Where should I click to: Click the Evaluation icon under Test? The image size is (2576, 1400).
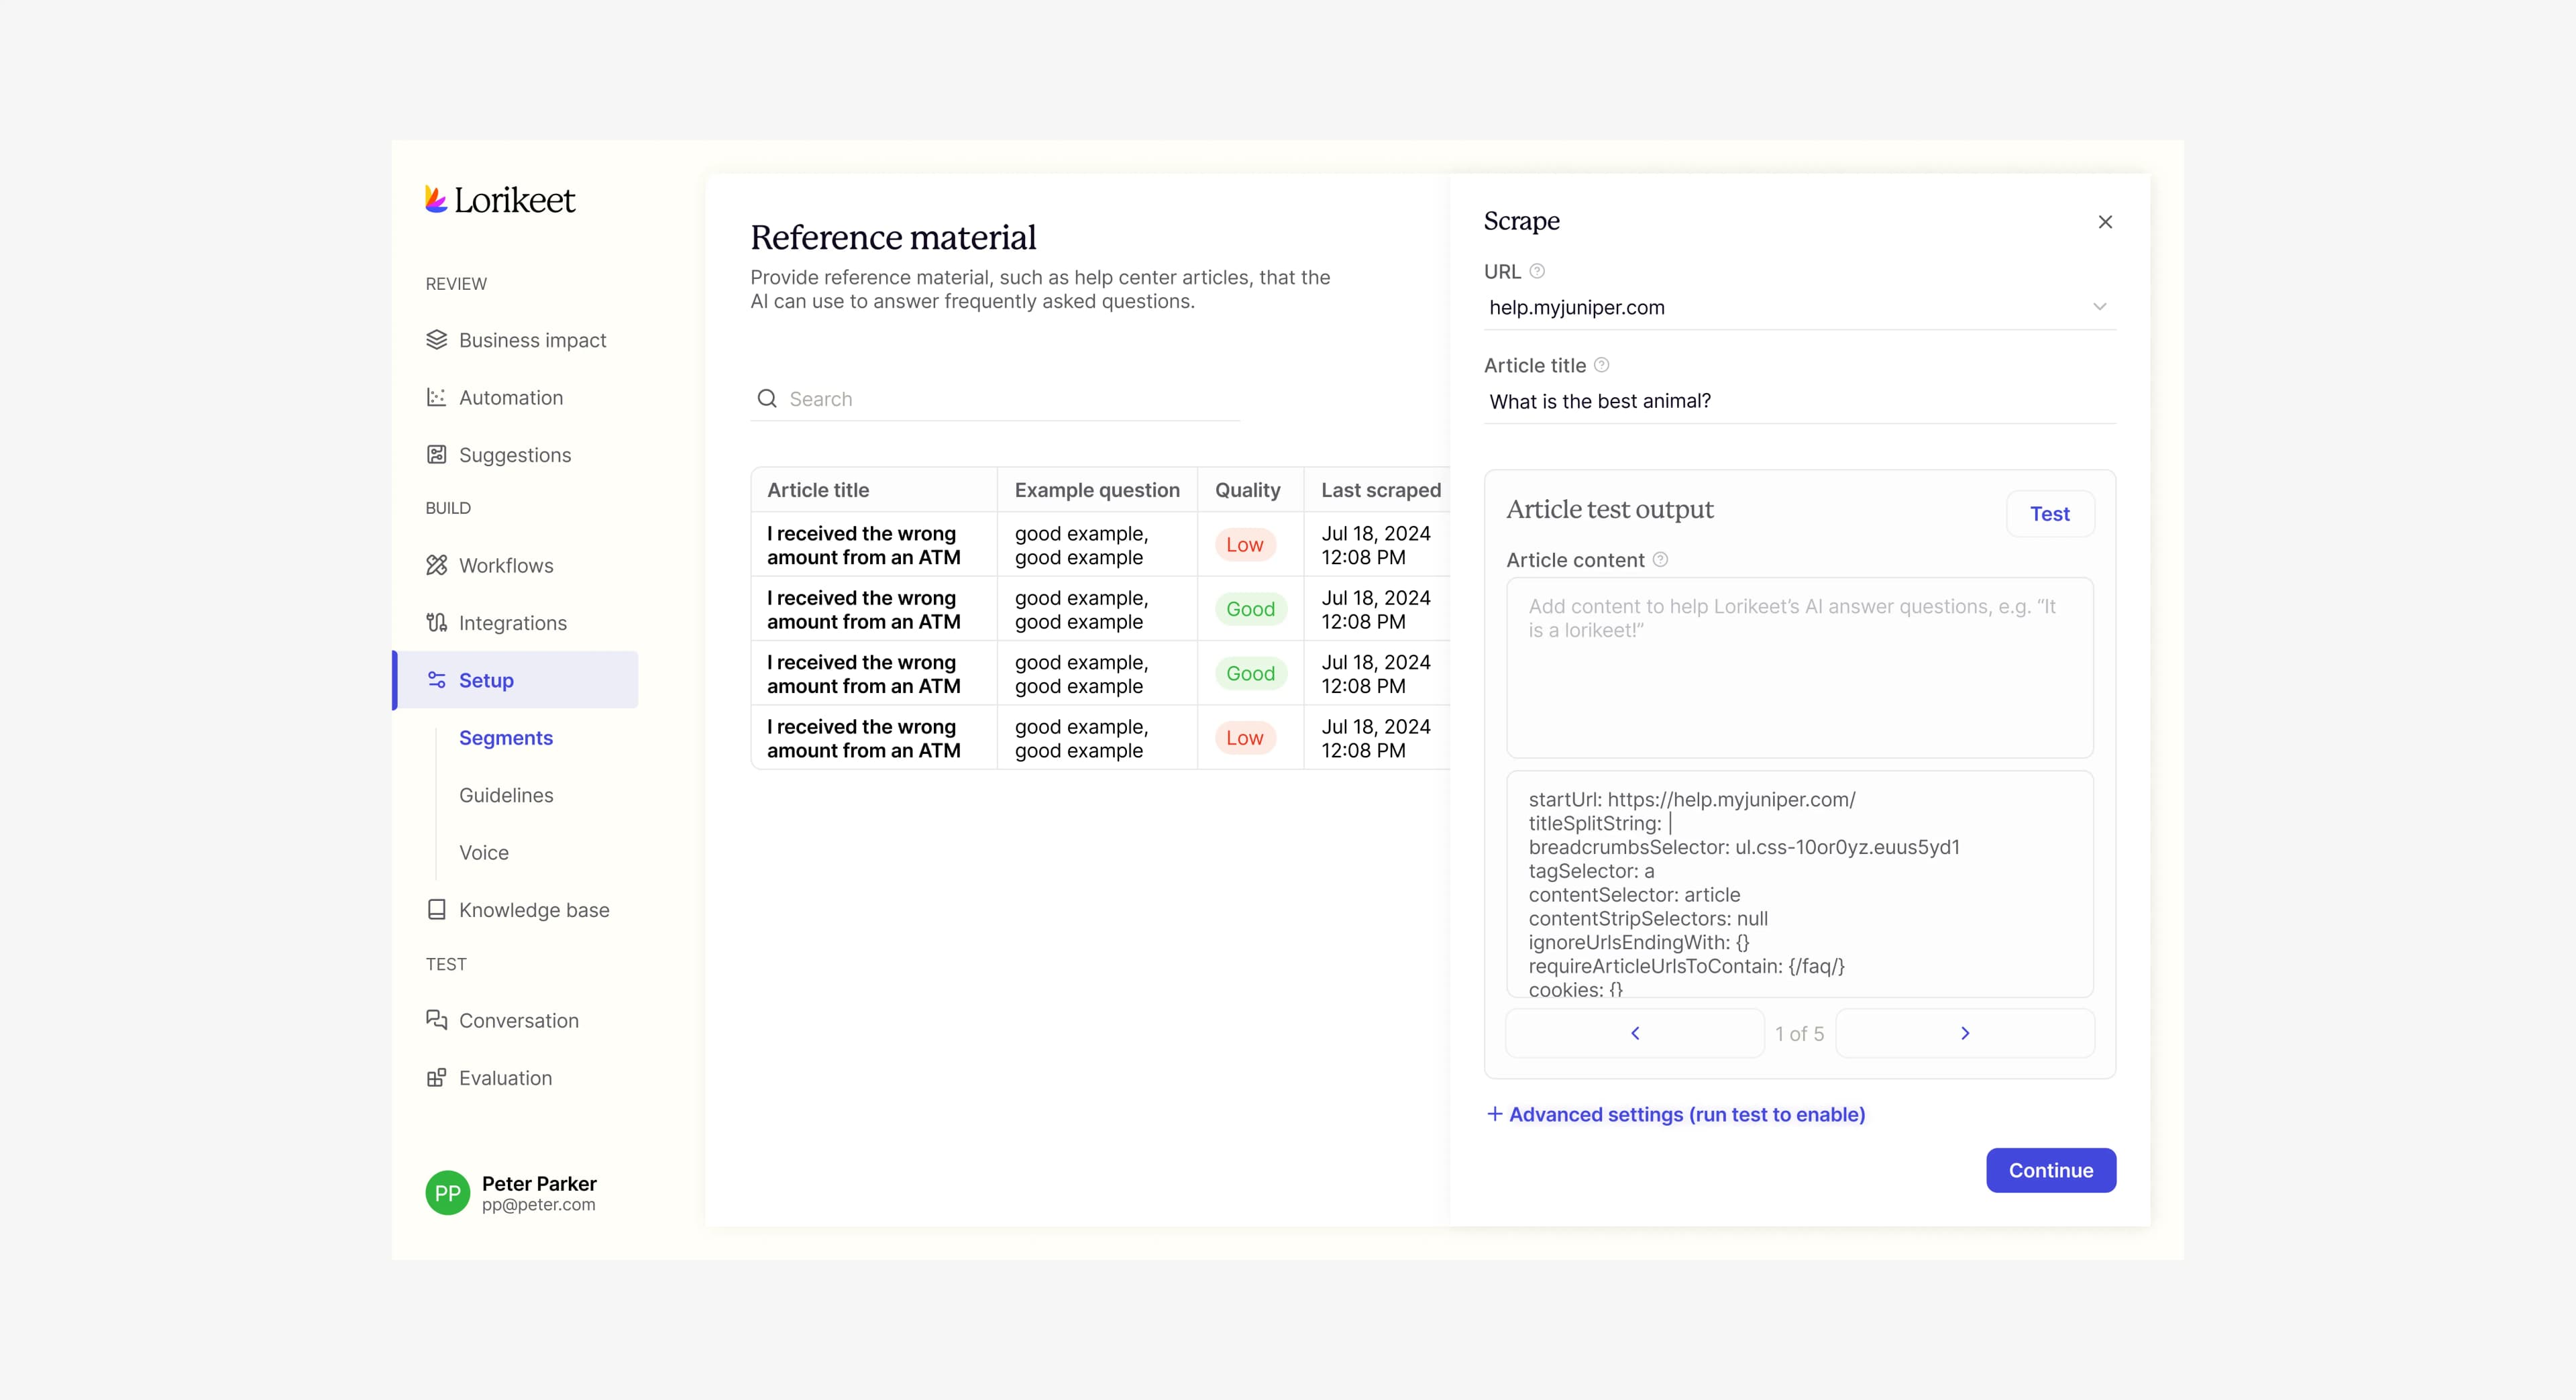436,1078
